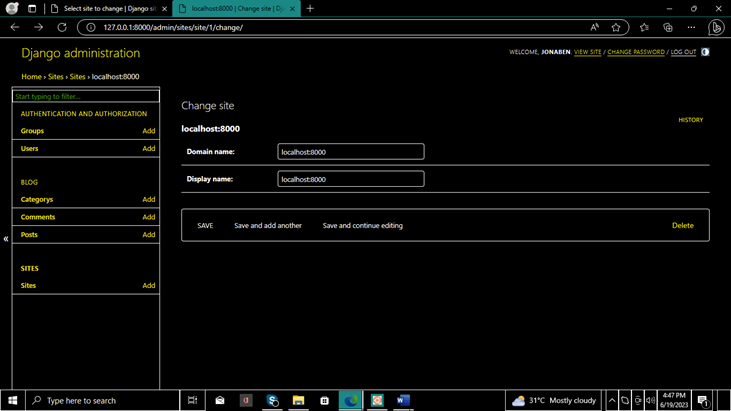Click Save and add another
731x411 pixels.
tap(268, 226)
